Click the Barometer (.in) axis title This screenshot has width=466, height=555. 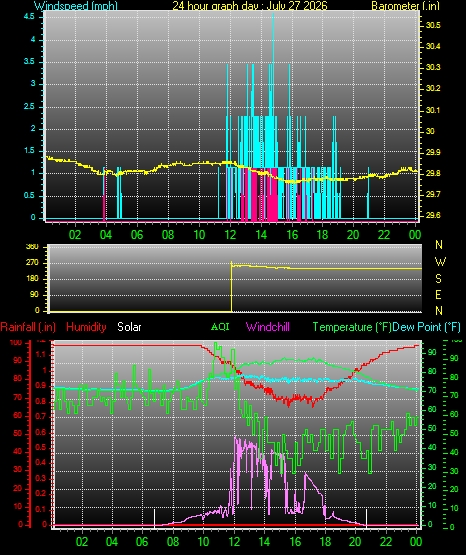tap(405, 5)
